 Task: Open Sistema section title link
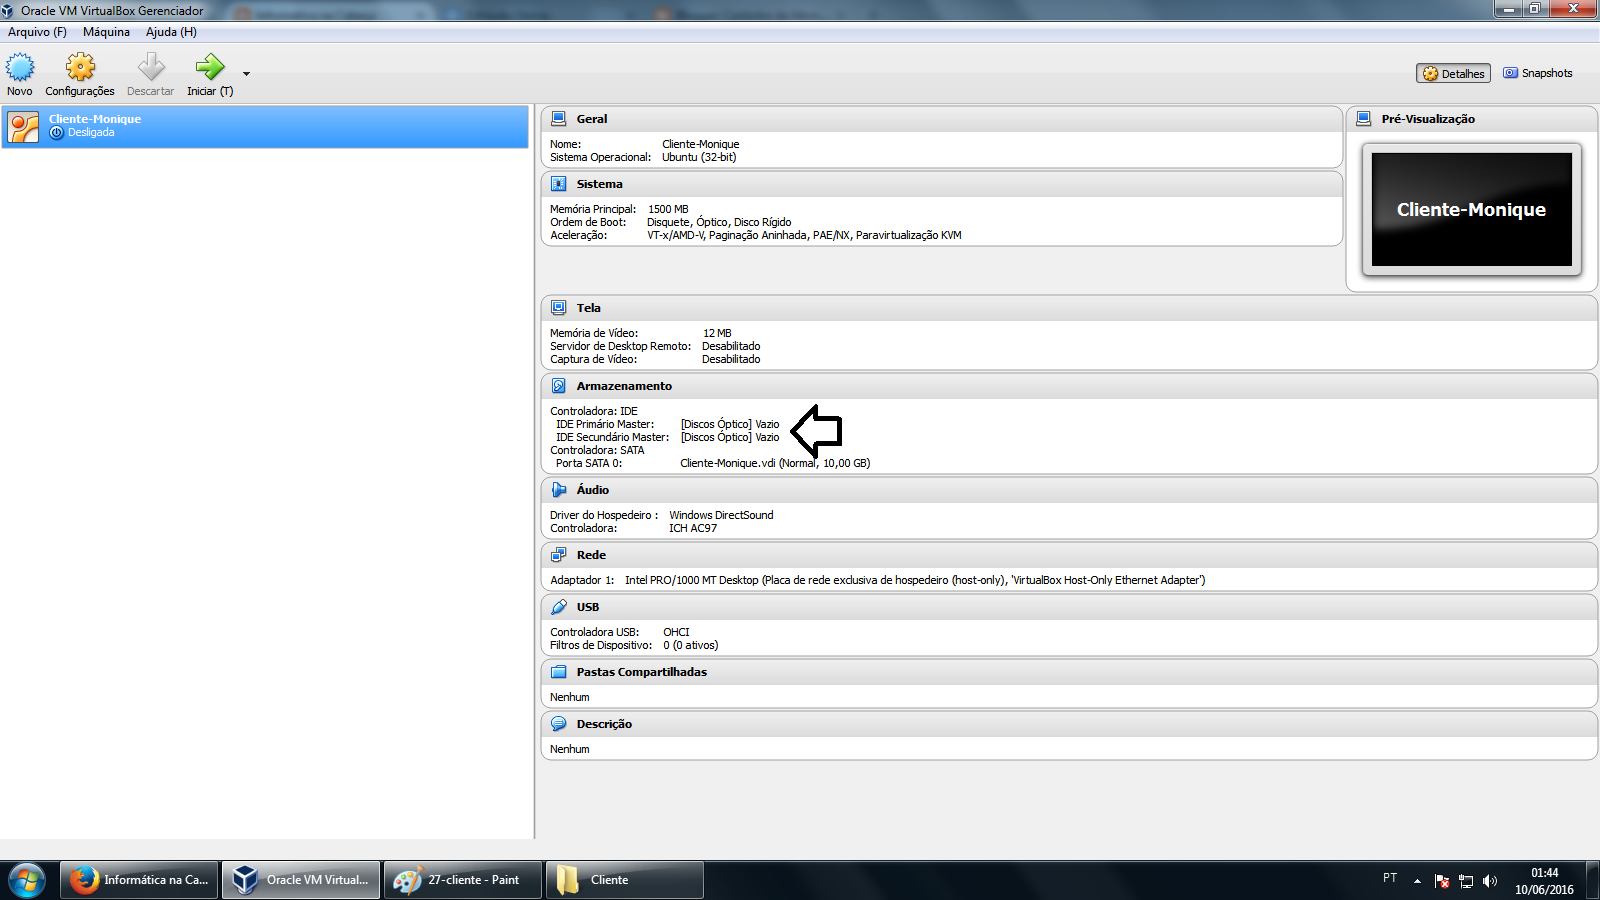pos(599,184)
